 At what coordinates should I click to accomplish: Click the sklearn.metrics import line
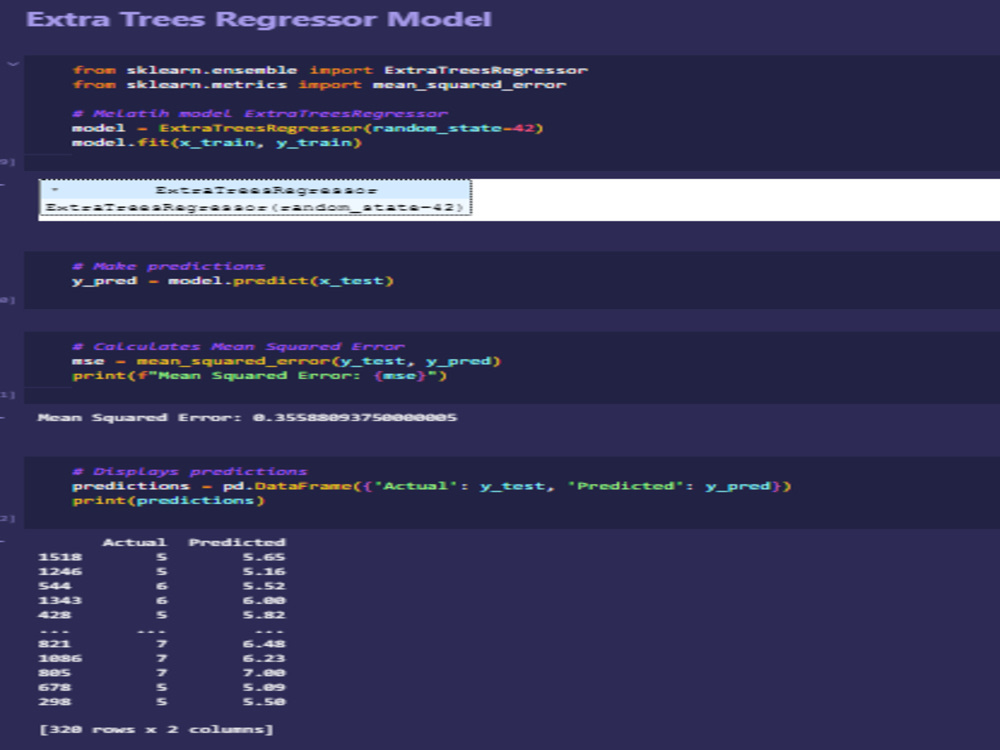click(x=319, y=85)
